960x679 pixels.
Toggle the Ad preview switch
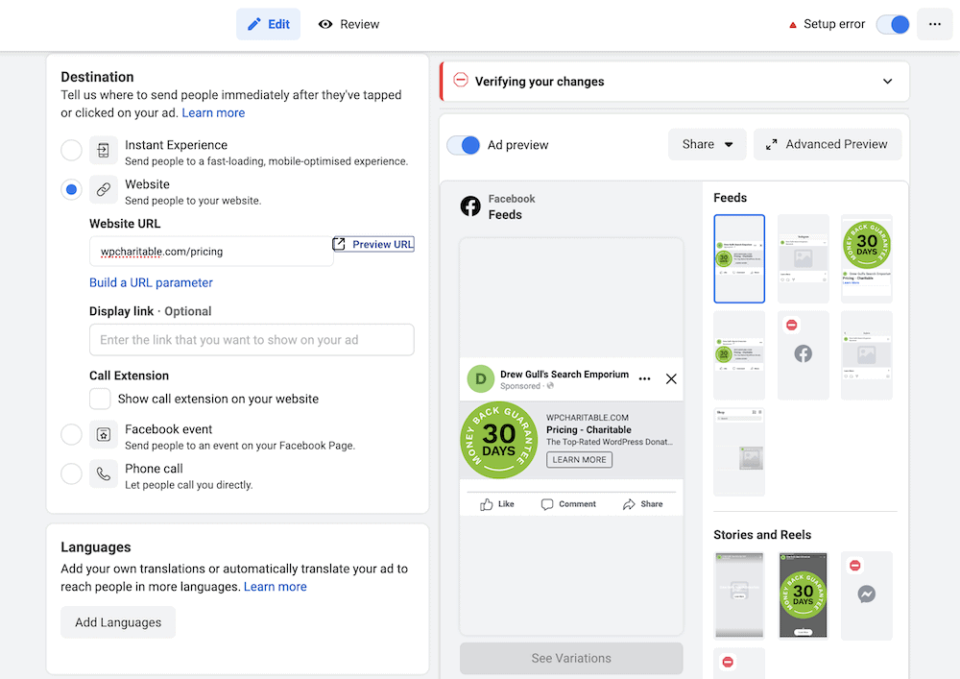pyautogui.click(x=463, y=145)
